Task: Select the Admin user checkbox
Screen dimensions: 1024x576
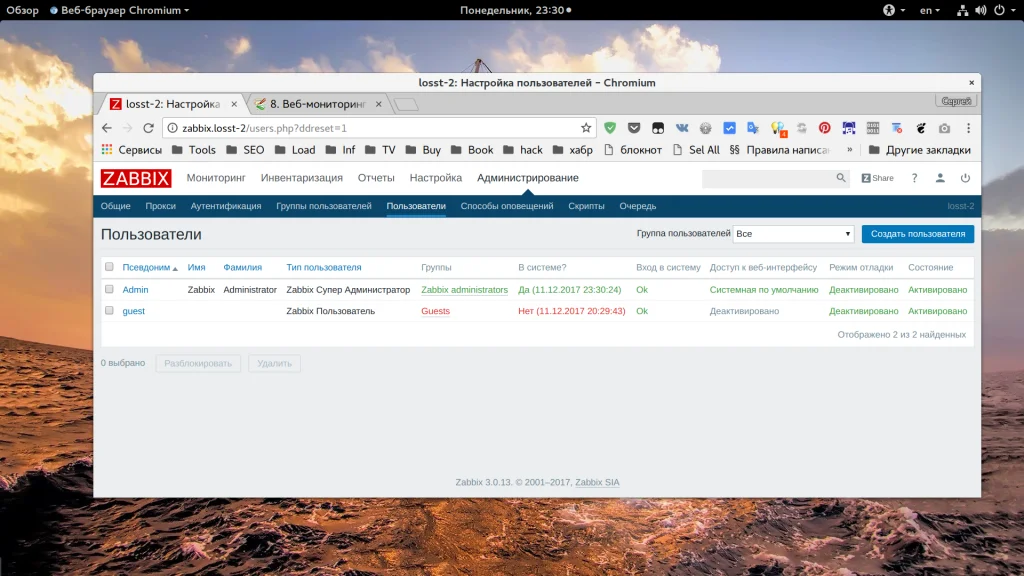Action: click(x=109, y=290)
